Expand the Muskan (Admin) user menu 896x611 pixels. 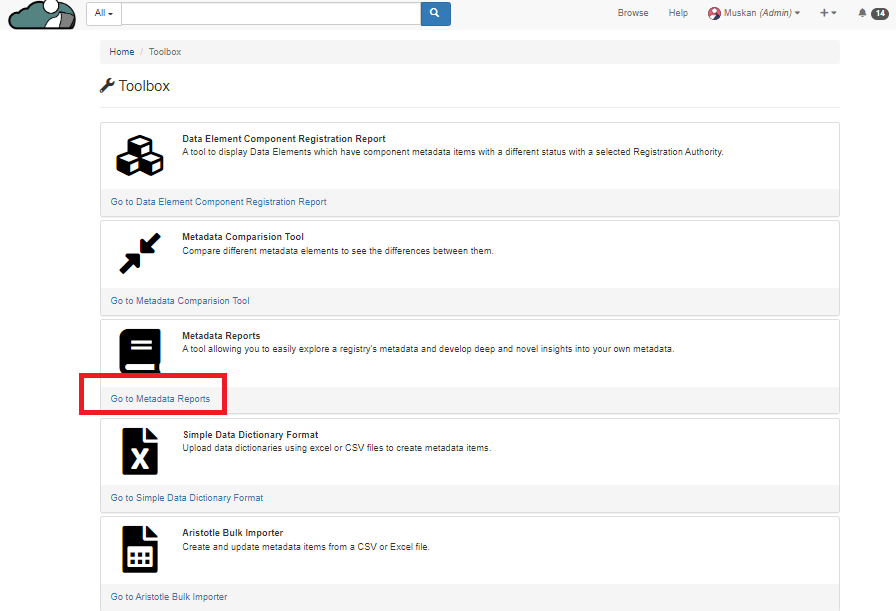click(754, 13)
